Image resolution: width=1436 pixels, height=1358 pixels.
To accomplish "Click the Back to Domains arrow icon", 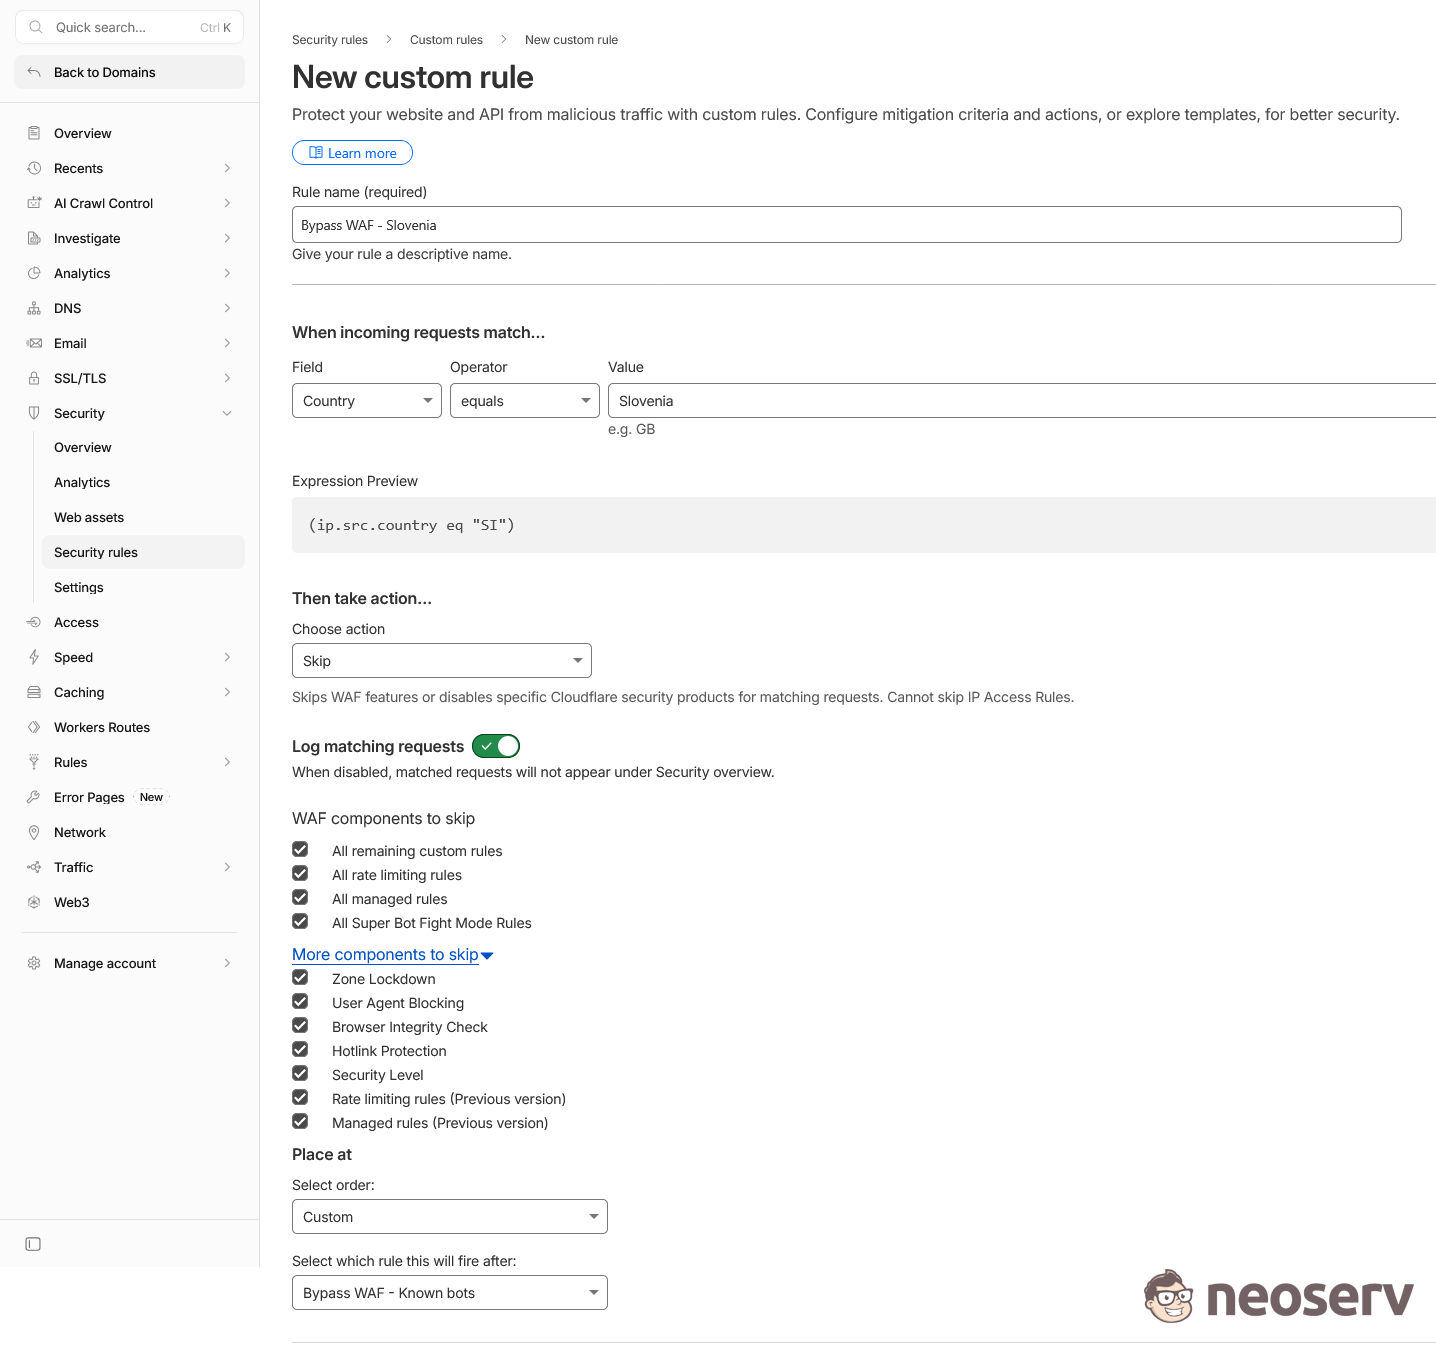I will 34,72.
